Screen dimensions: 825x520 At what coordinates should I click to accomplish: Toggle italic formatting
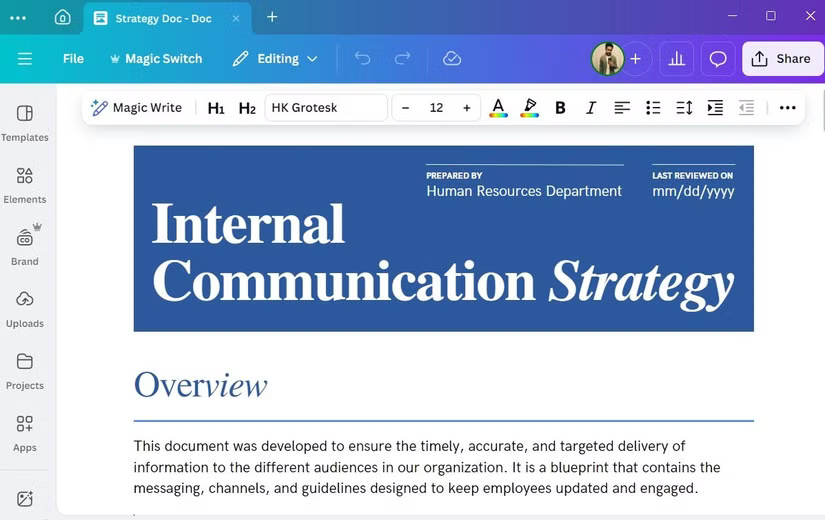point(591,108)
